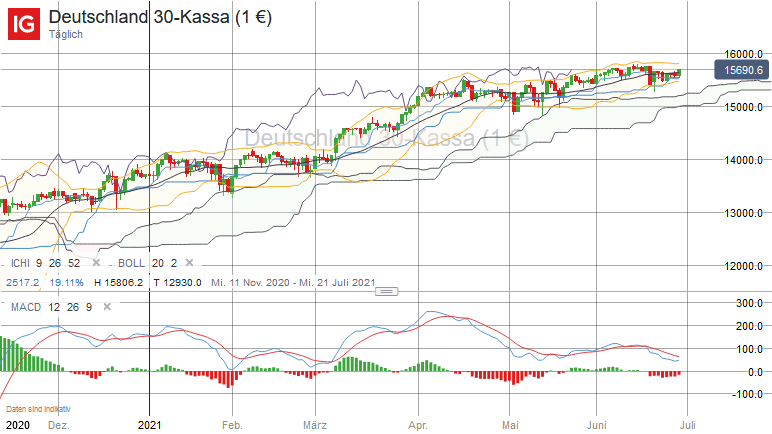
Task: Click the Täglich timeframe label
Action: 65,34
